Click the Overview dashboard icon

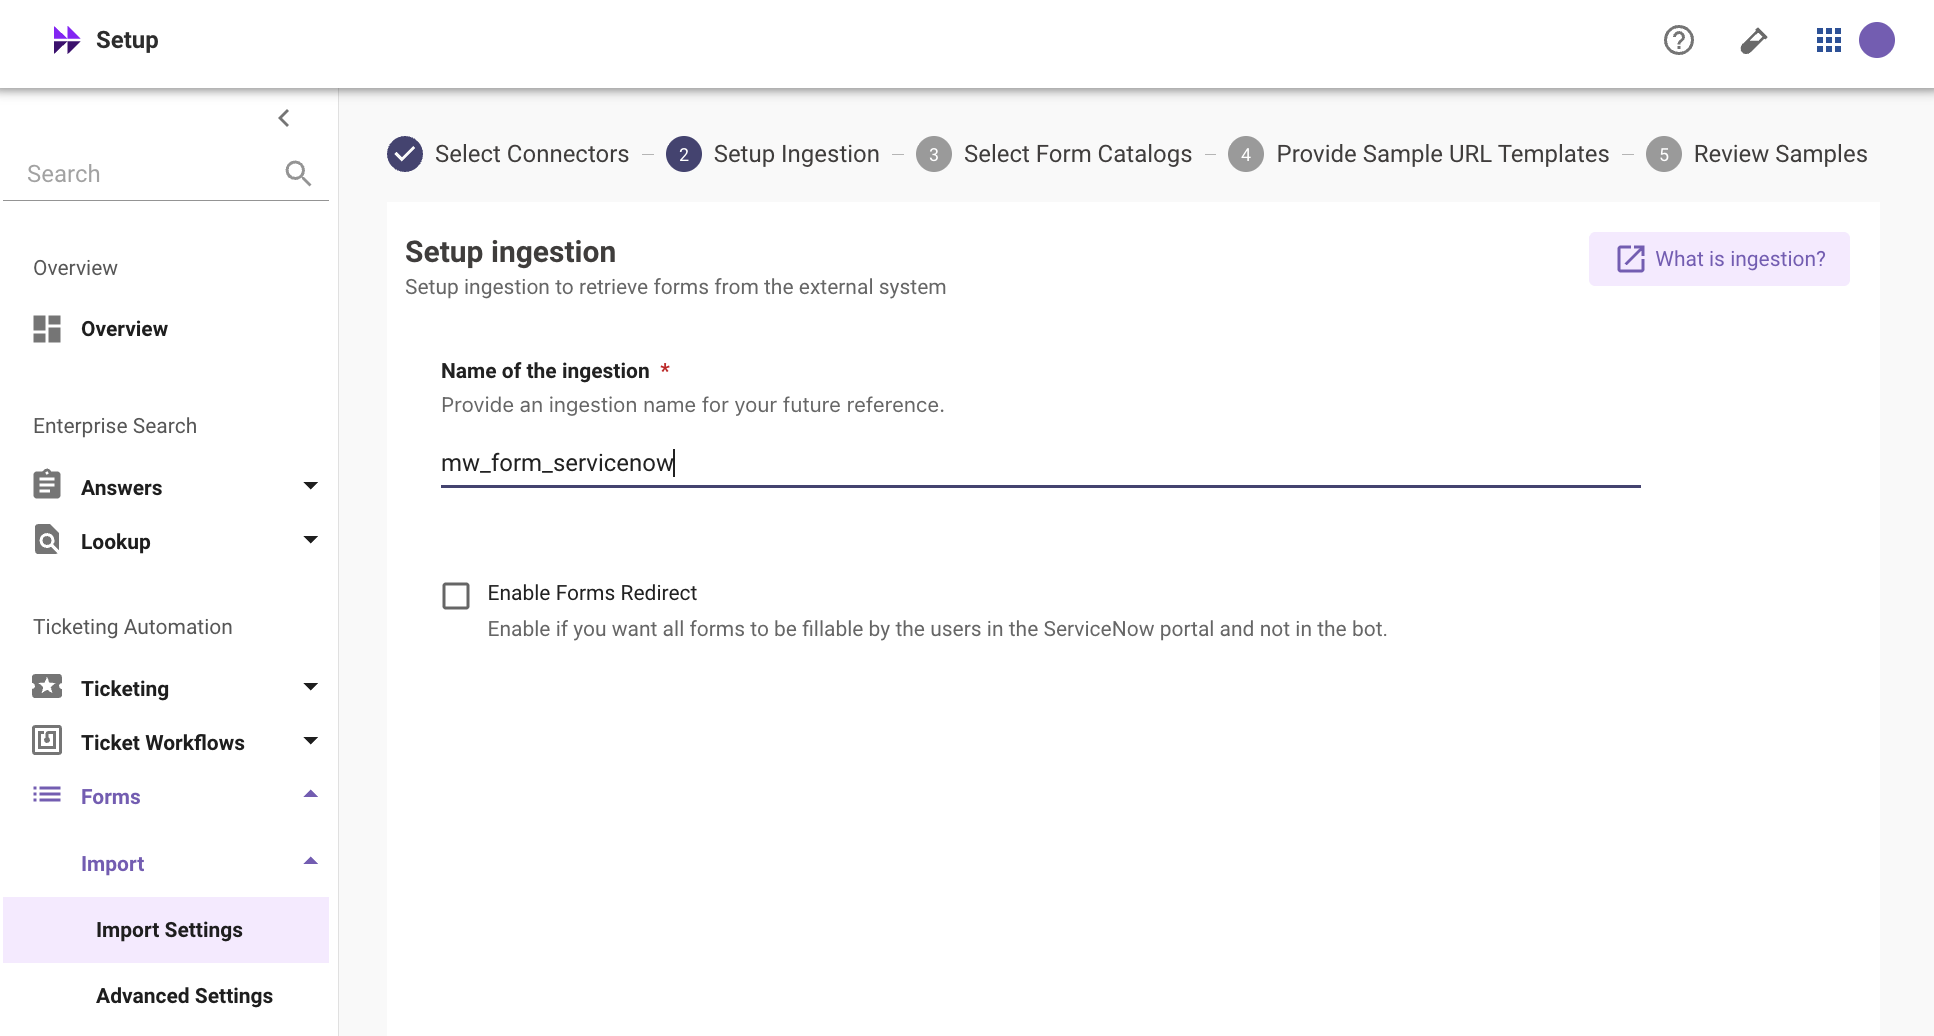(47, 329)
